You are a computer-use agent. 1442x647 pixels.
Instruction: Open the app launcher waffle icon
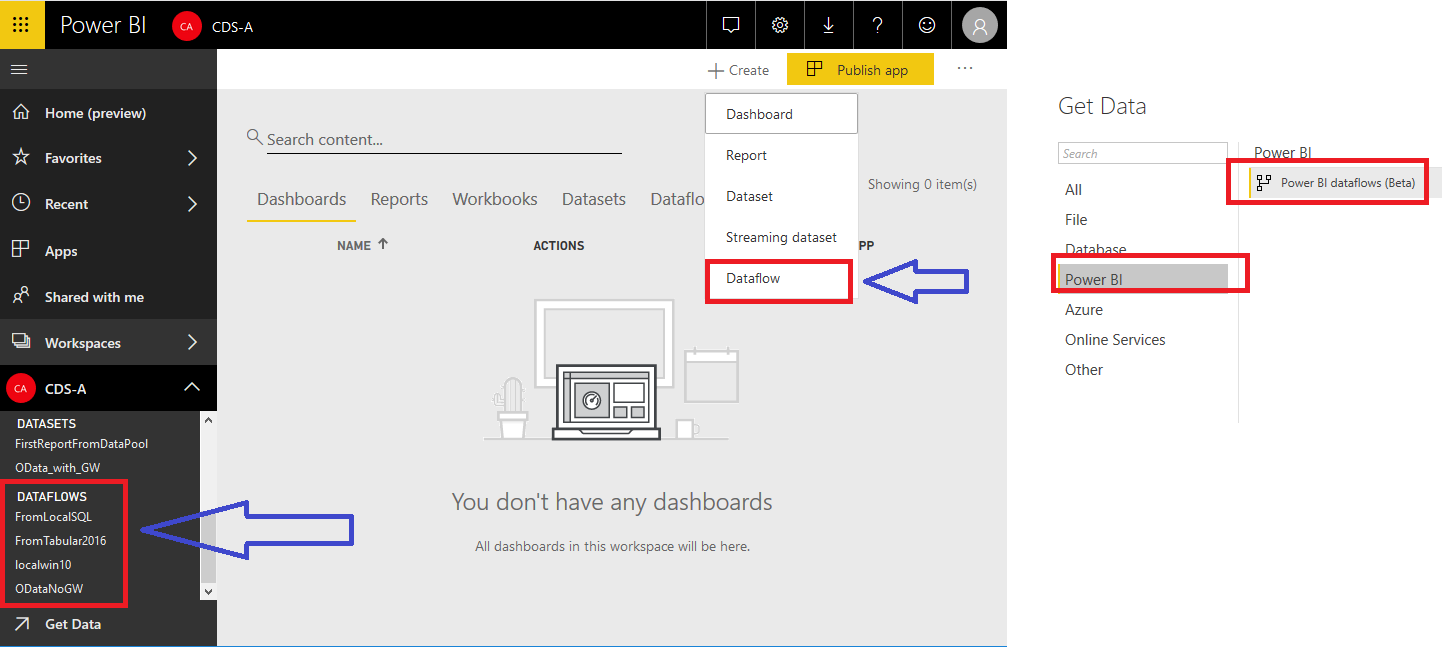(21, 25)
